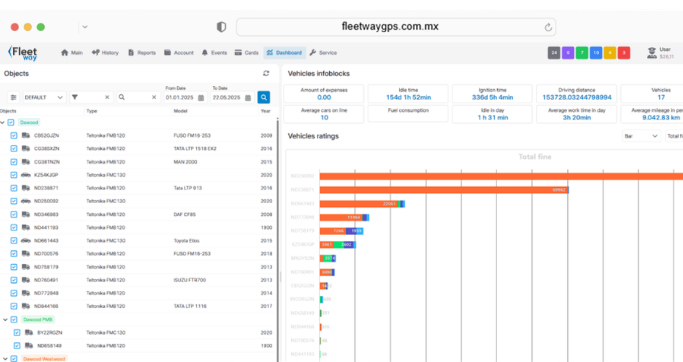The image size is (683, 362).
Task: Go to the Reports section
Action: (142, 53)
